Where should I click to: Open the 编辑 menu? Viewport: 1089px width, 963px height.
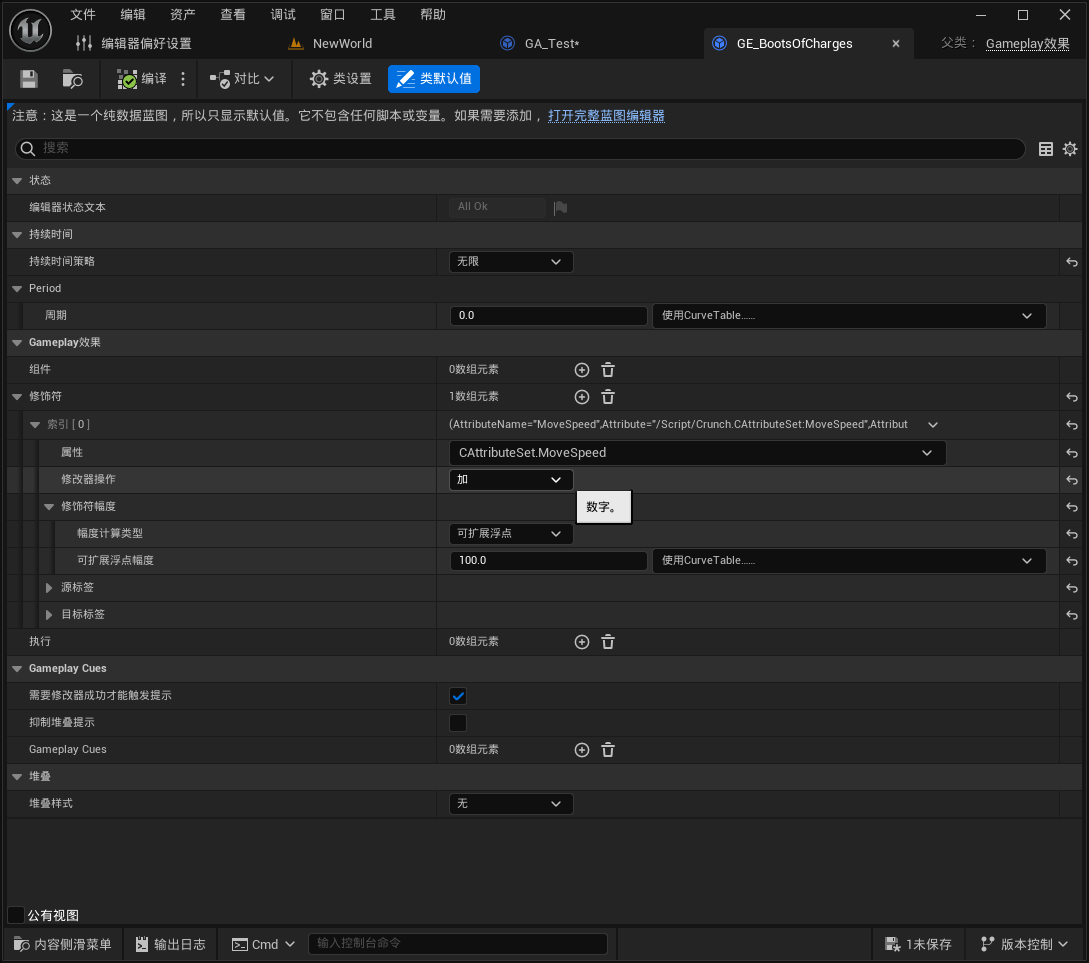[133, 15]
